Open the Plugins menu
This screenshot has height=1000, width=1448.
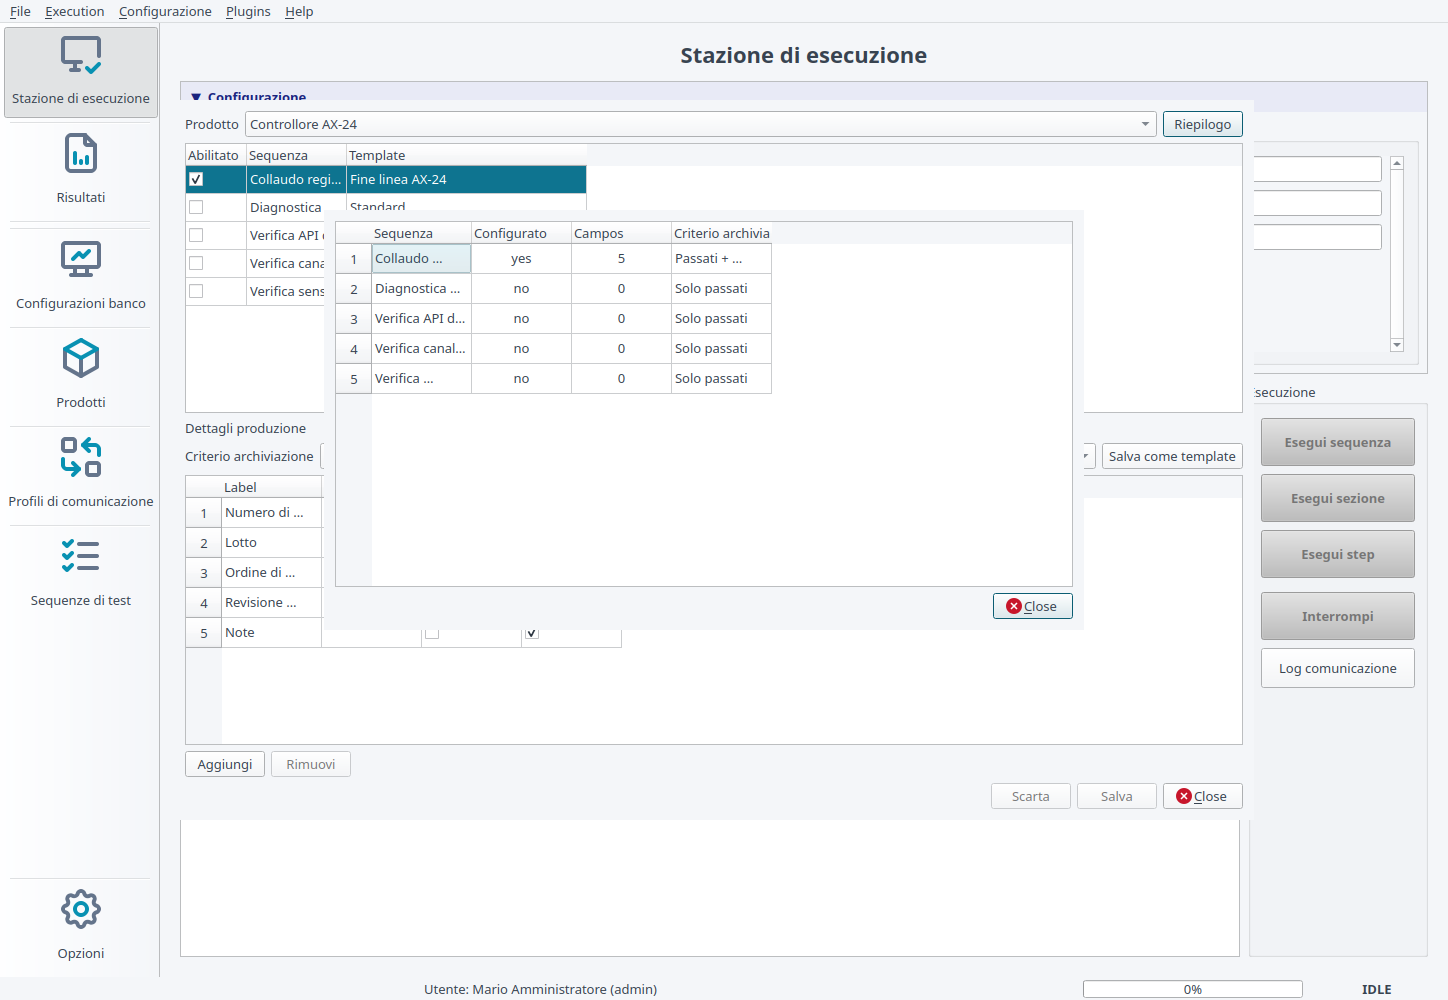248,11
